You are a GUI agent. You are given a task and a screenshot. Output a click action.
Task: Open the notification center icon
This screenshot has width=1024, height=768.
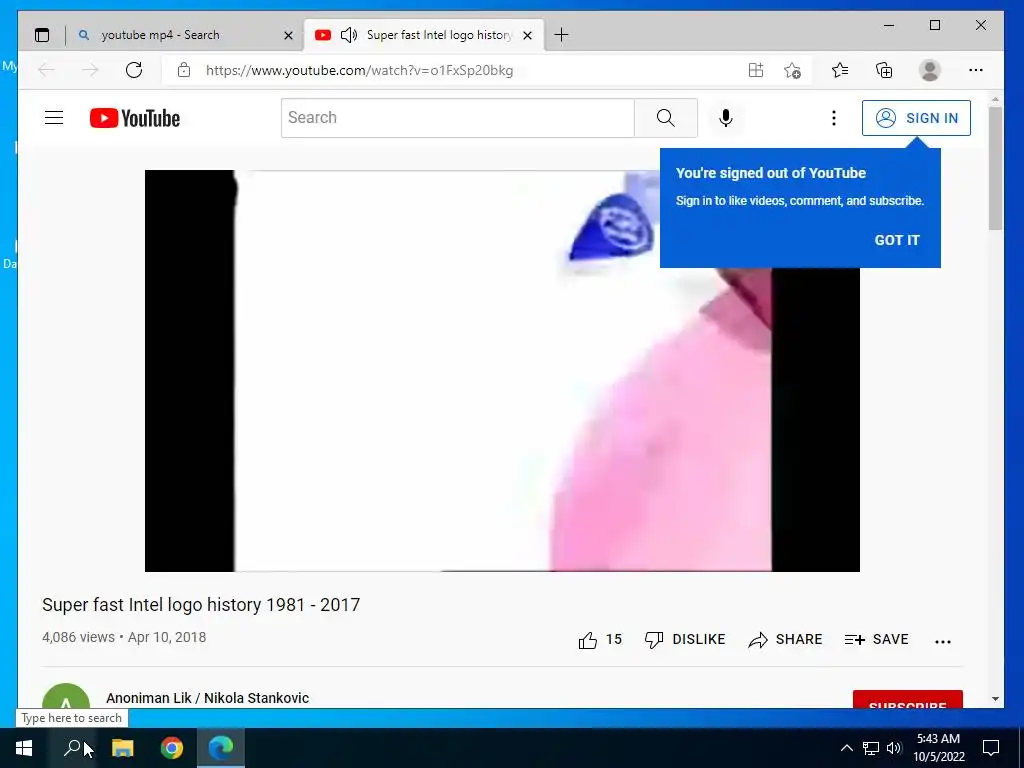click(991, 748)
